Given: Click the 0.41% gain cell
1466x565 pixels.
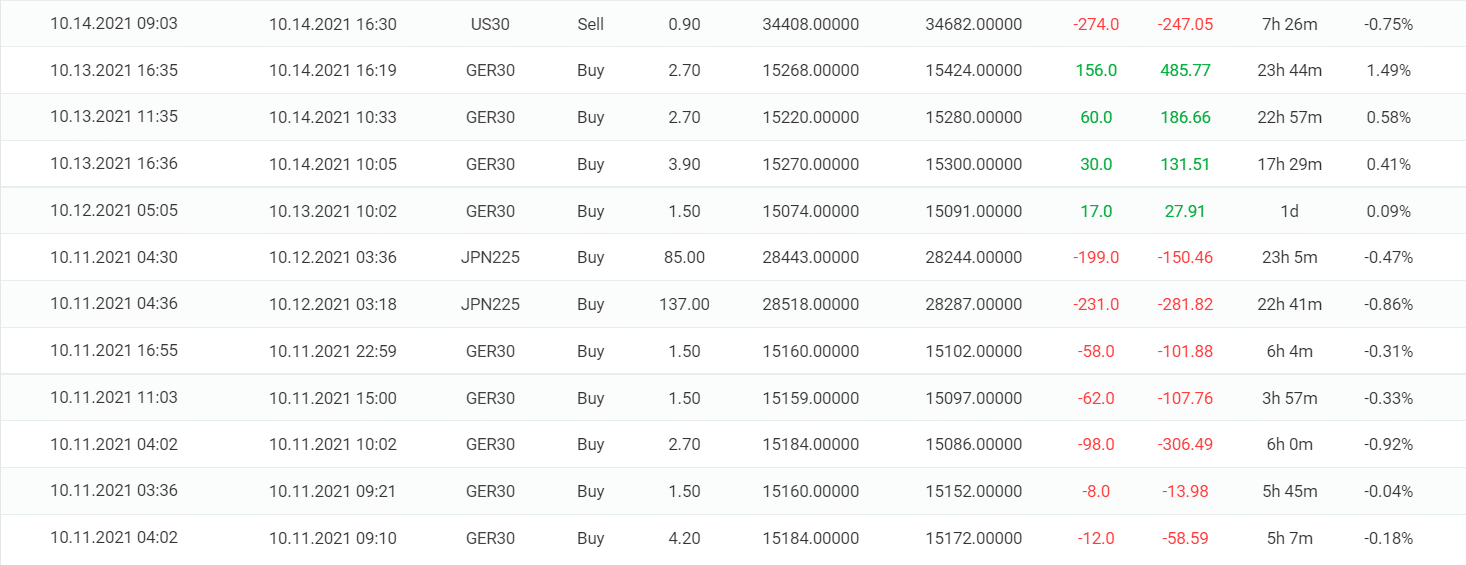Looking at the screenshot, I should (1388, 164).
